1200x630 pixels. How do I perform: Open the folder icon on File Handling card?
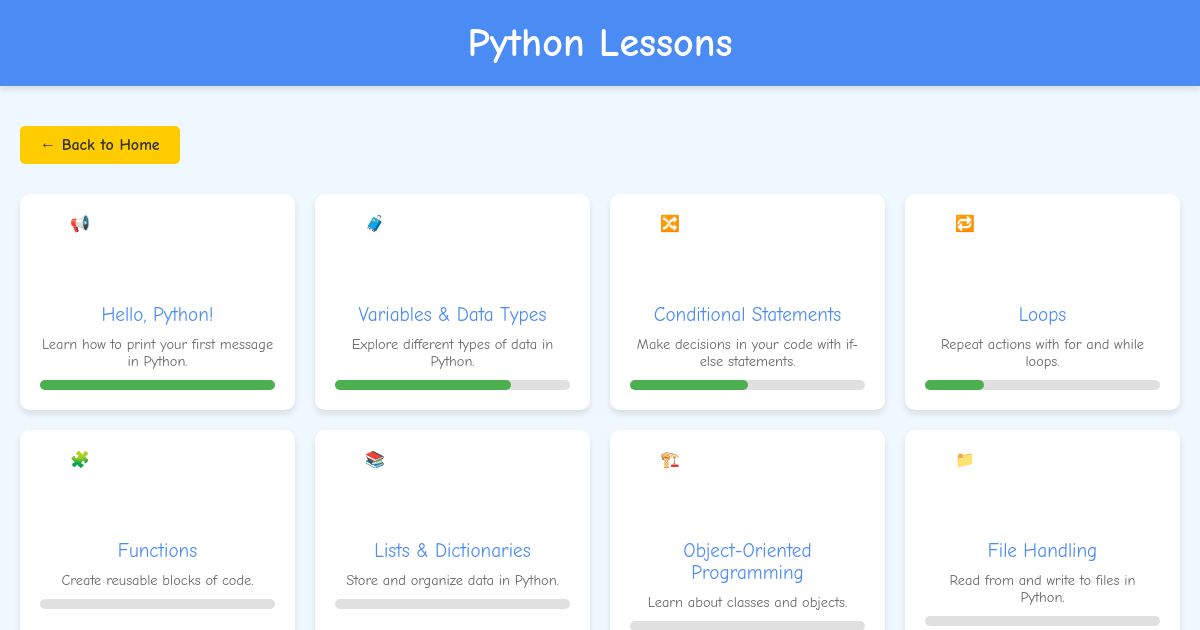point(964,459)
